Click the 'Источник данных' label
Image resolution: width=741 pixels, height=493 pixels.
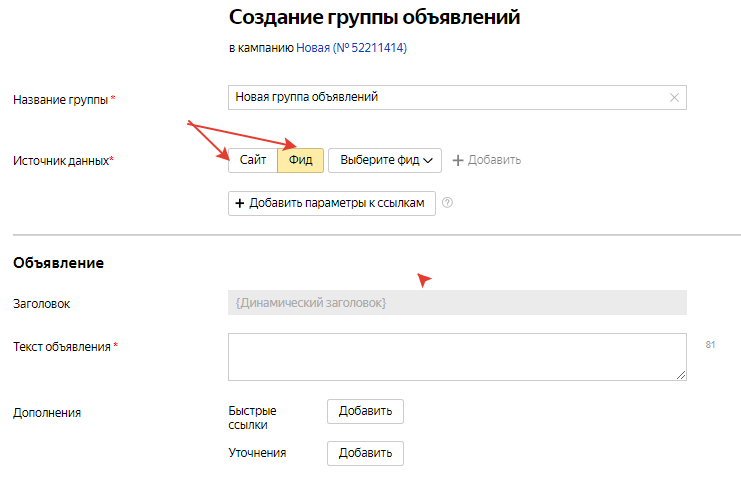[60, 160]
